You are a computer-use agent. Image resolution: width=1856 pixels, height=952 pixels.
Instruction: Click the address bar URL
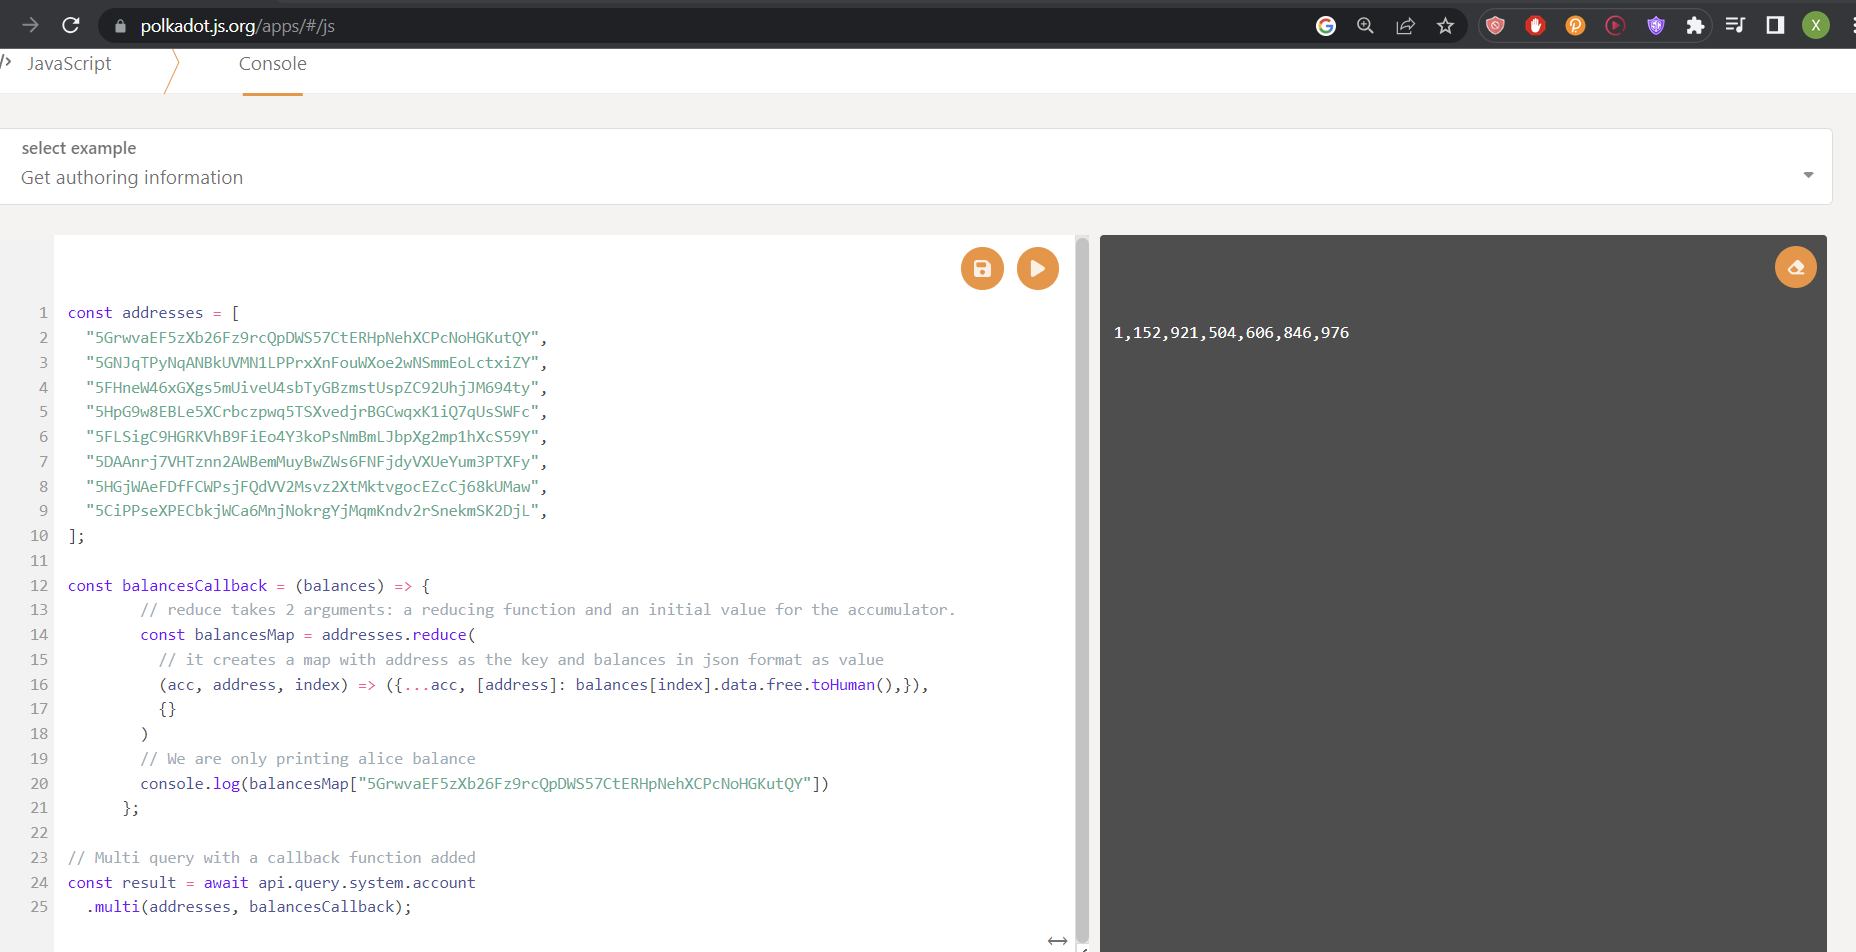click(x=237, y=26)
